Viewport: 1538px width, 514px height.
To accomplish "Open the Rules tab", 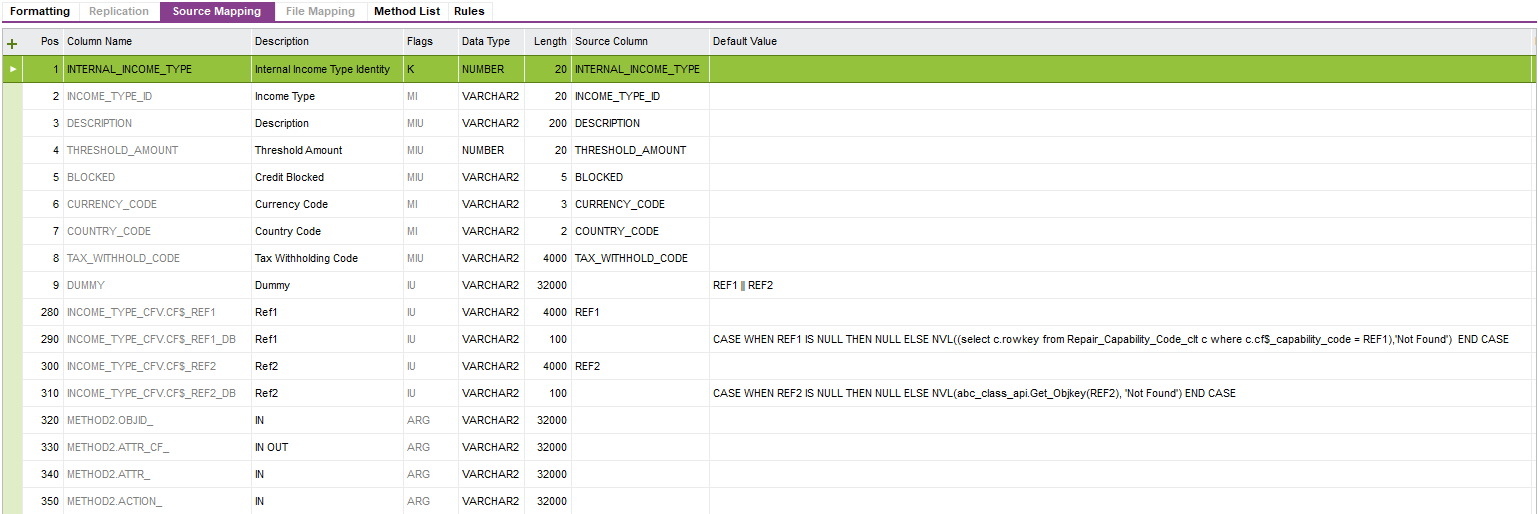I will 469,12.
